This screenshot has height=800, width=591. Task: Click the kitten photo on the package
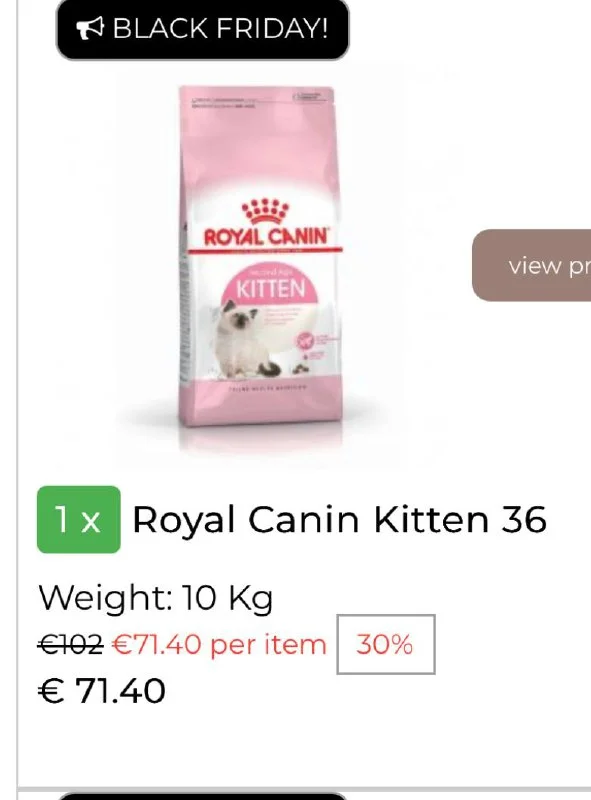[x=246, y=339]
